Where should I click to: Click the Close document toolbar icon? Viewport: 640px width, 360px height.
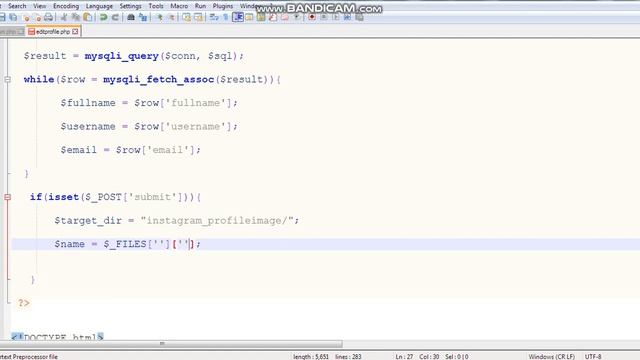(x=26, y=17)
